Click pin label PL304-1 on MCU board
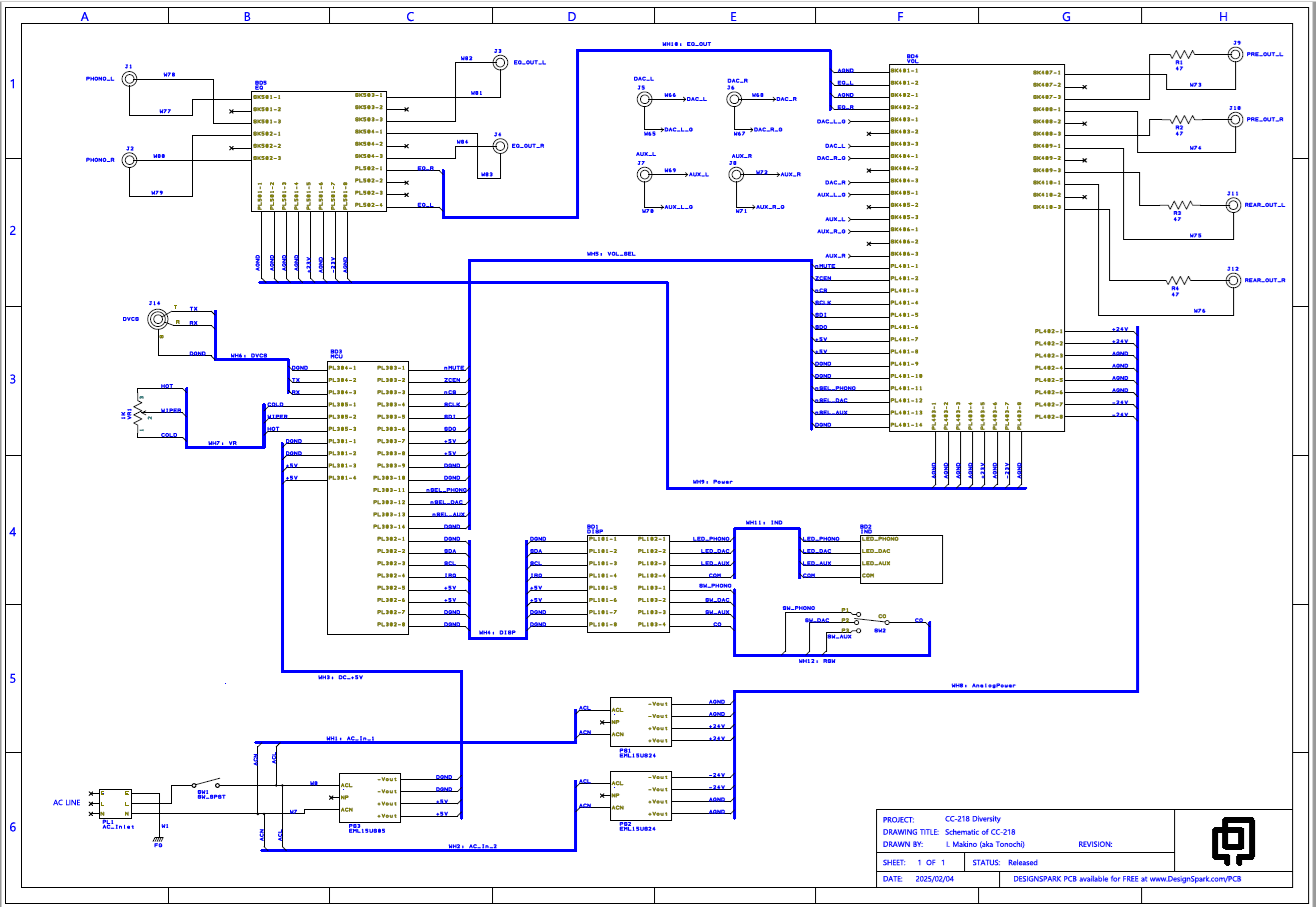 click(343, 368)
